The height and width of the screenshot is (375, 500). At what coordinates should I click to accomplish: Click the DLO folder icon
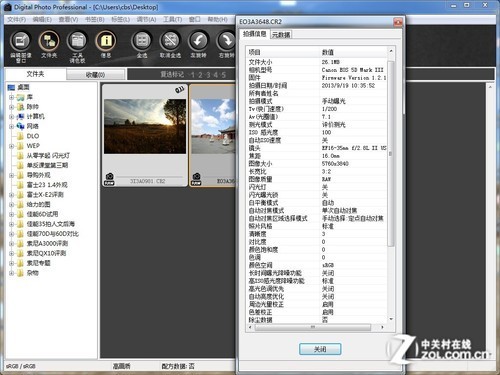point(21,136)
